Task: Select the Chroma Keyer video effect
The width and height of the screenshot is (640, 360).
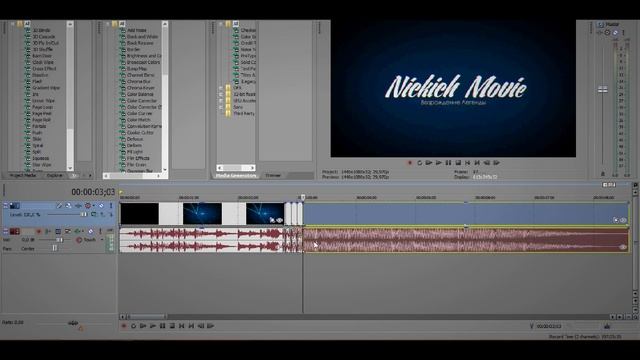Action: point(140,88)
